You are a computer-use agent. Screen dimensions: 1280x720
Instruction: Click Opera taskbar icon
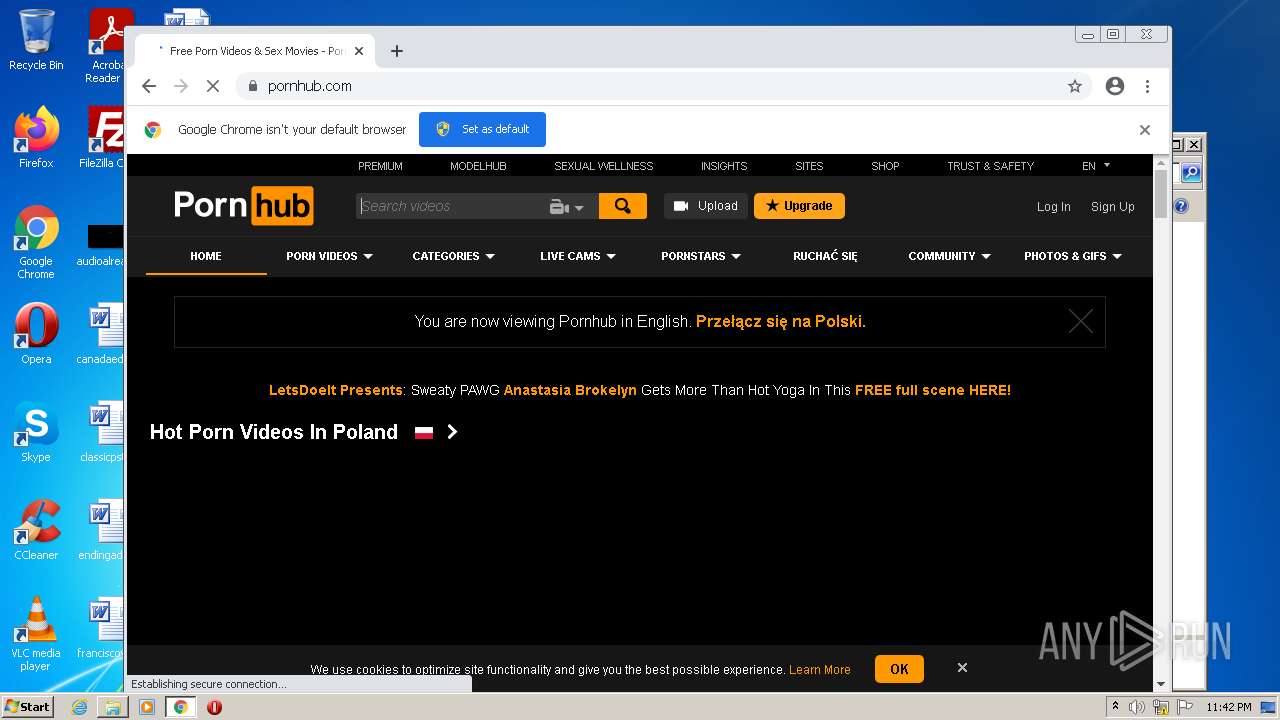point(214,707)
